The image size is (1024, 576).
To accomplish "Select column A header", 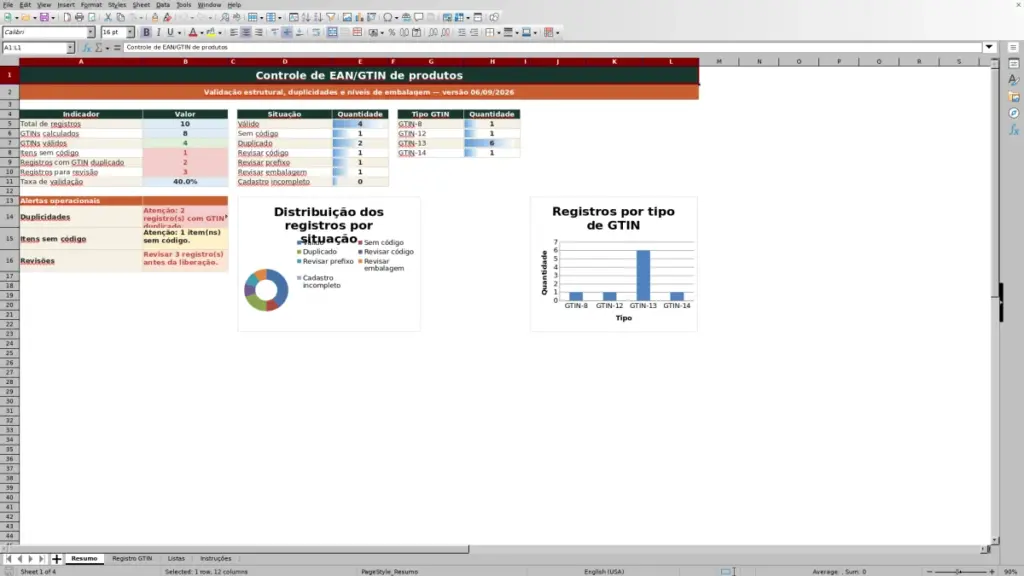I will [81, 61].
